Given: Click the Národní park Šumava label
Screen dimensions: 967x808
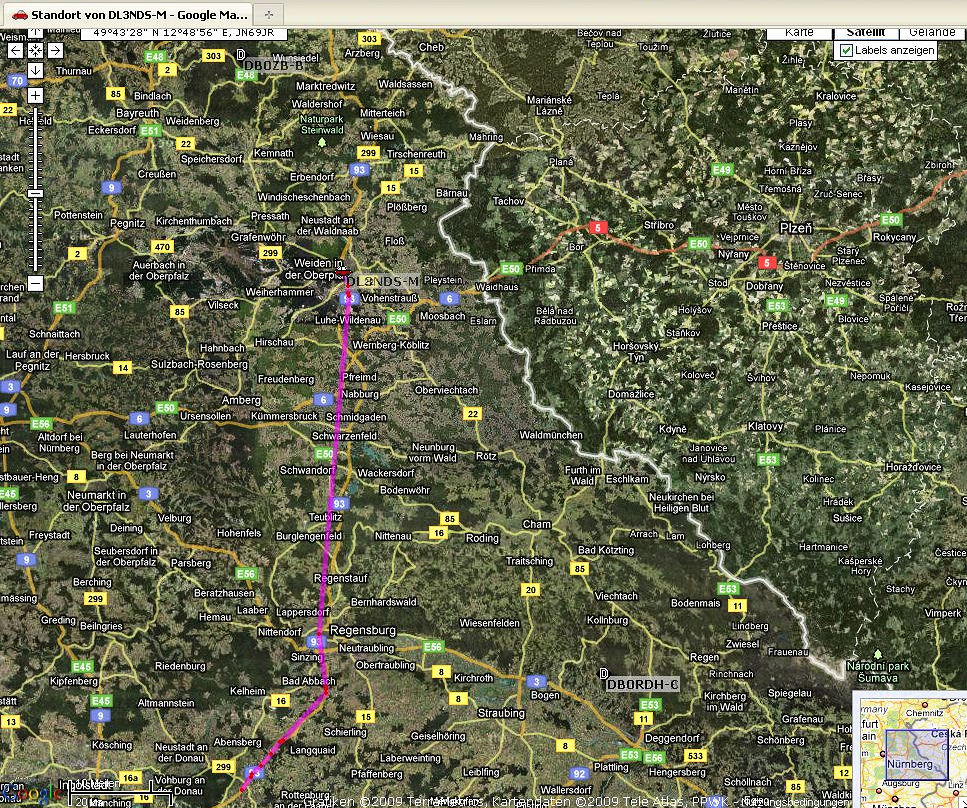Looking at the screenshot, I should pyautogui.click(x=878, y=672).
